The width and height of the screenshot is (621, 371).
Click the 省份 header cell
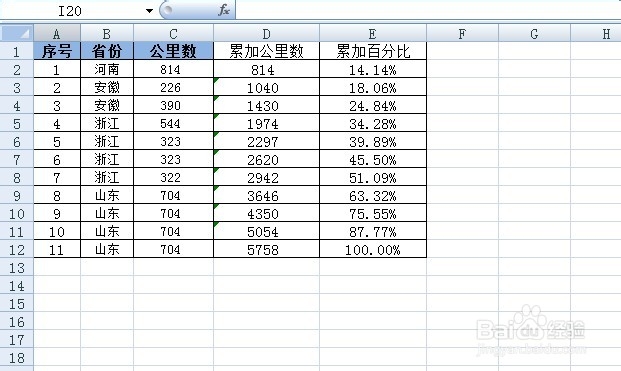(107, 51)
